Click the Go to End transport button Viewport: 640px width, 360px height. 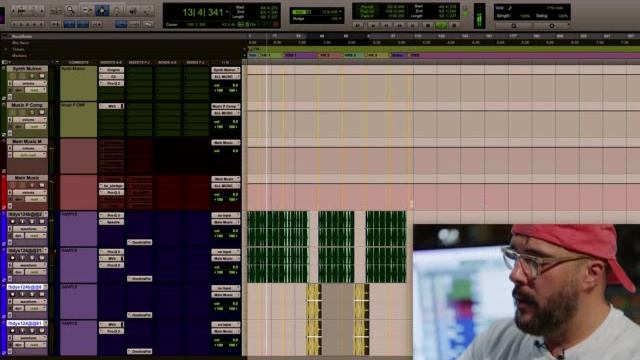click(413, 25)
